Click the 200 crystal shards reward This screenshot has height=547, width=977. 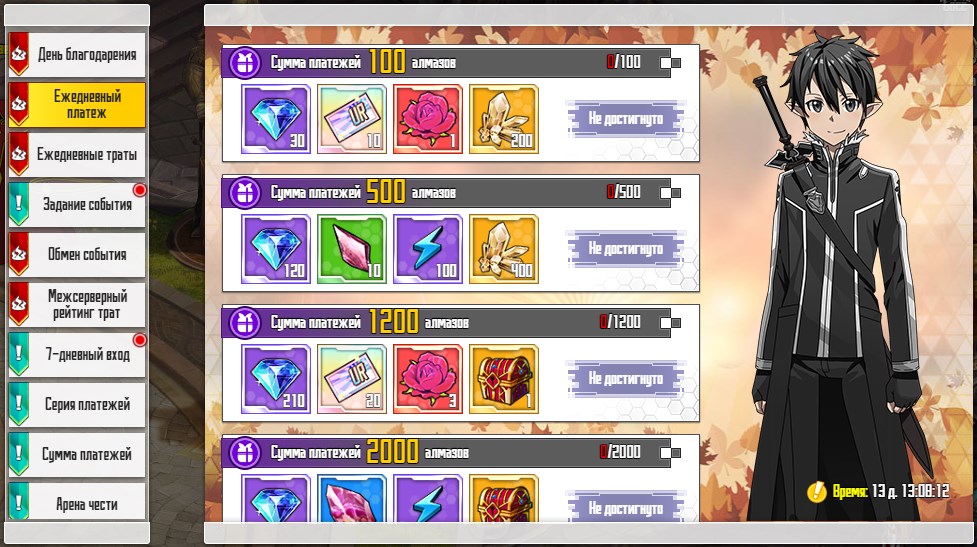[x=503, y=119]
